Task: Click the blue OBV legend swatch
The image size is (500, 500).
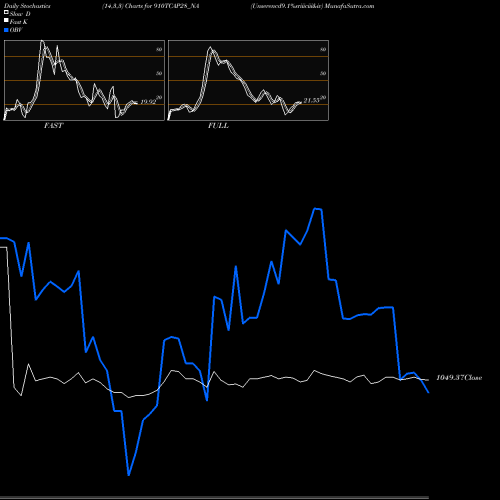Action: [6, 30]
